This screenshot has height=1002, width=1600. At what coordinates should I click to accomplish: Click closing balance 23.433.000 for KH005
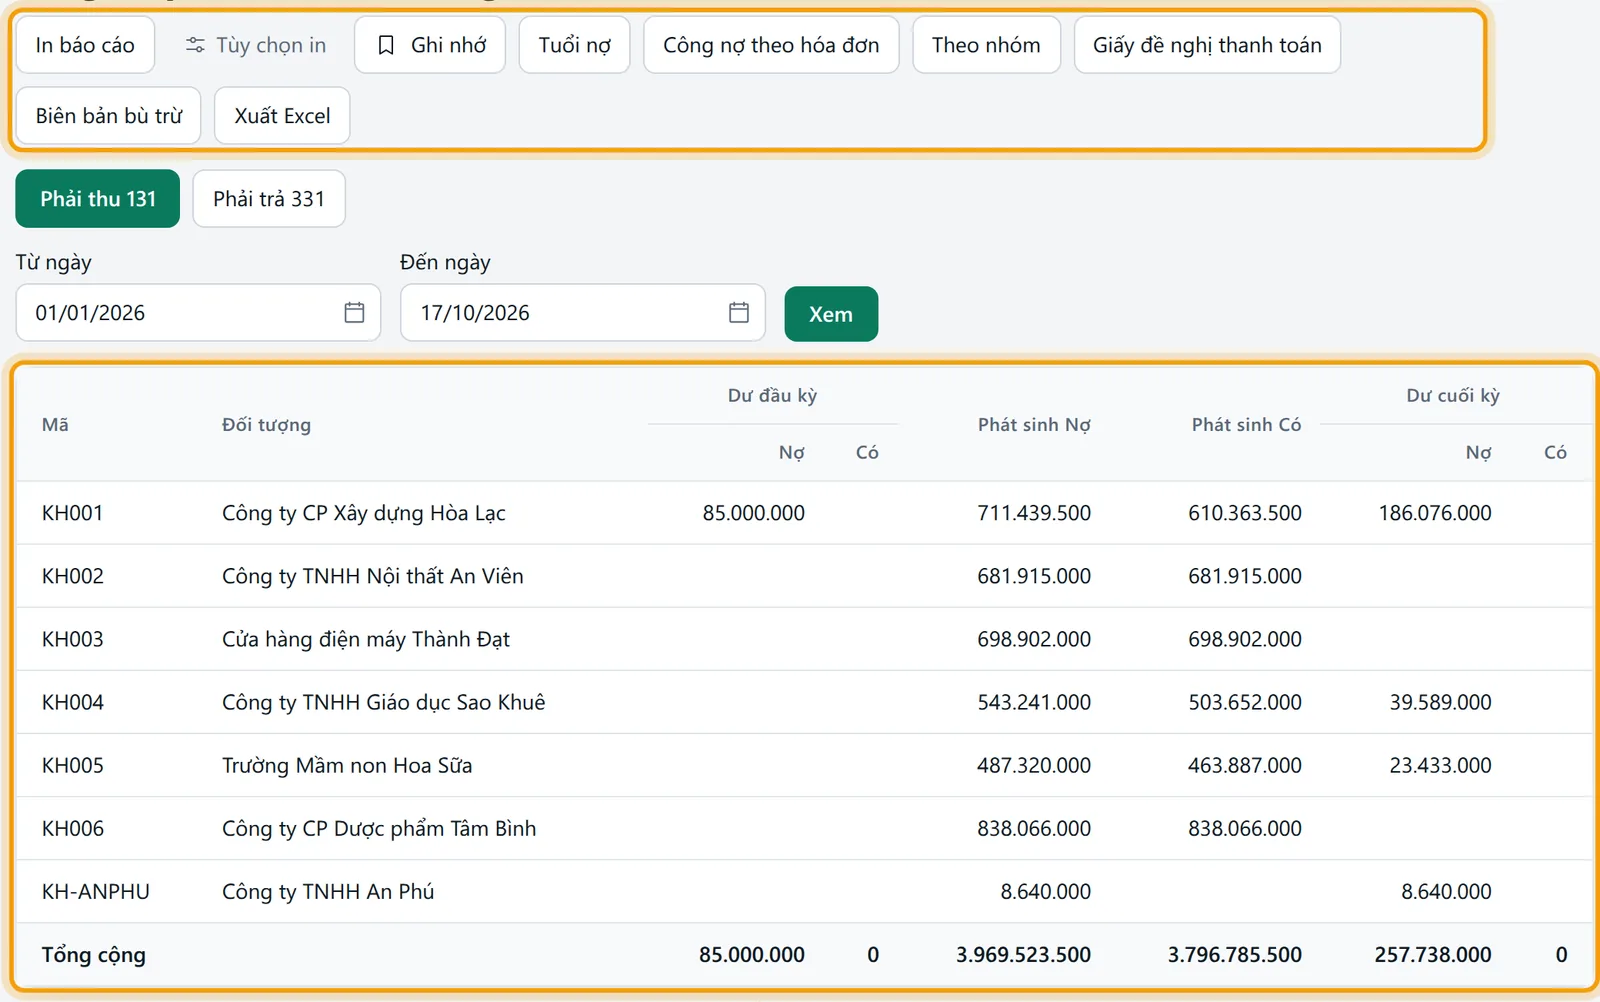(x=1440, y=765)
